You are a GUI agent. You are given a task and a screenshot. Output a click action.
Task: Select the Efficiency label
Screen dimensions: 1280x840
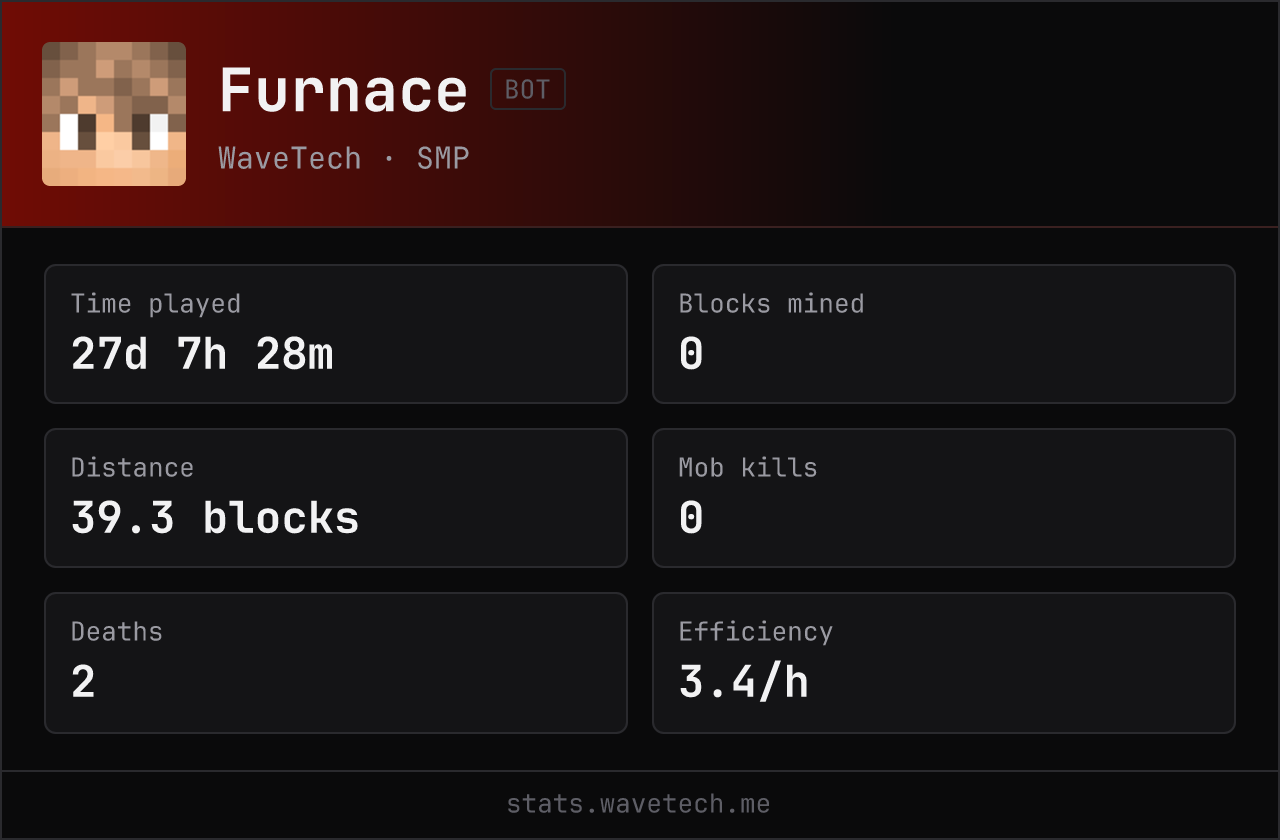click(x=756, y=632)
